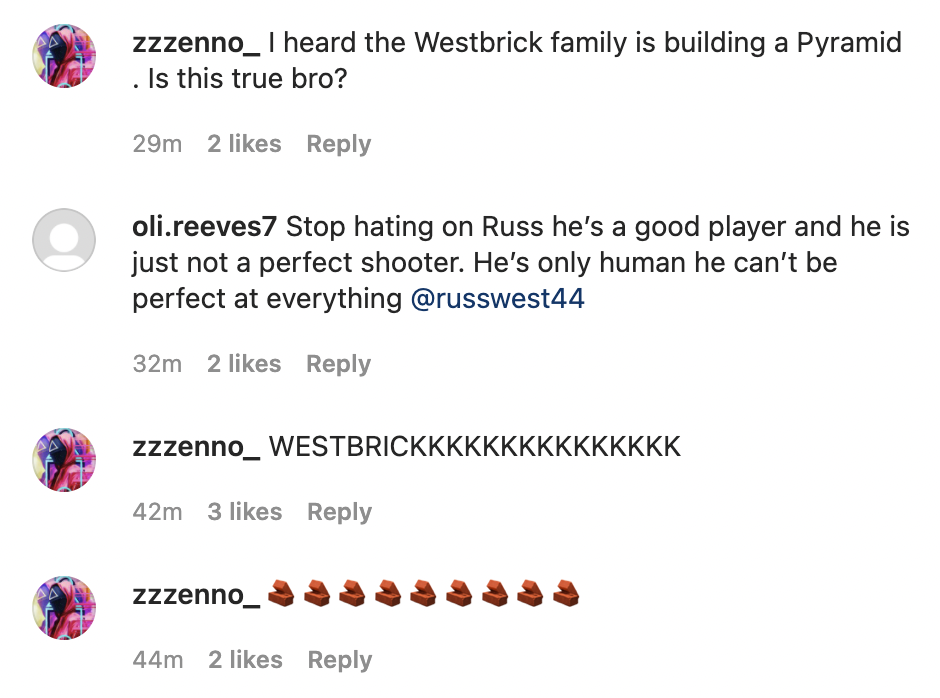The image size is (940, 698).
Task: Click oli.reeves7's default gray profile picture
Action: 65,240
